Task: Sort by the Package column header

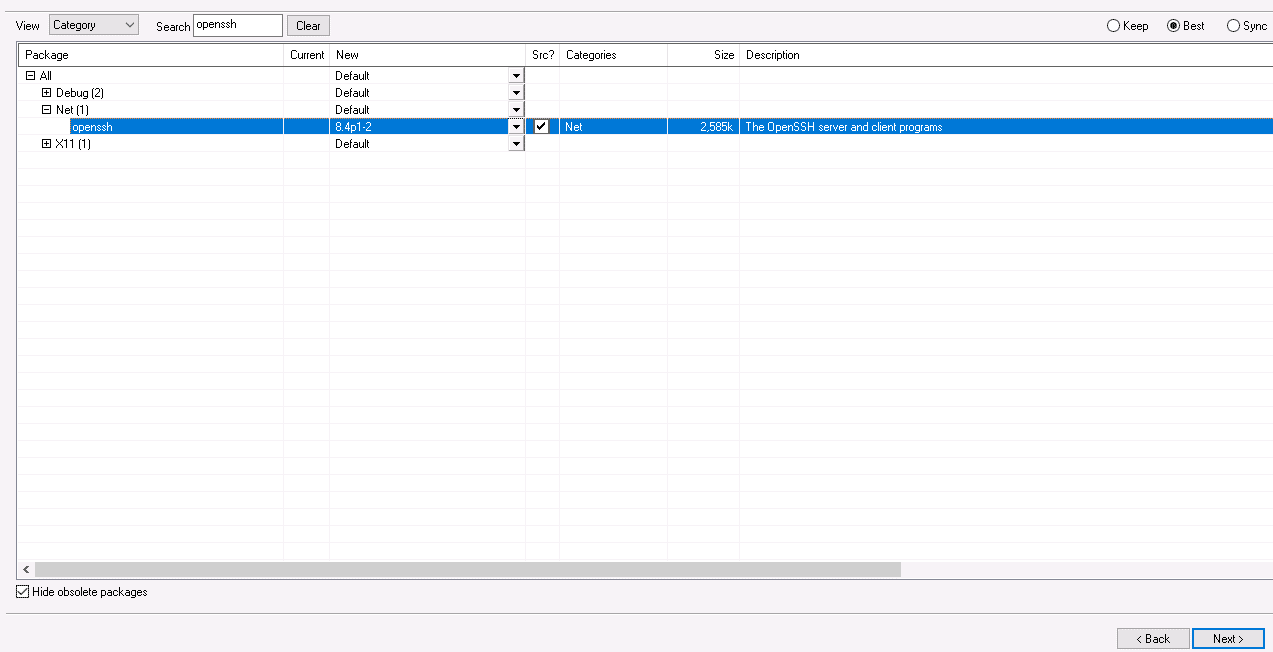Action: [x=151, y=55]
